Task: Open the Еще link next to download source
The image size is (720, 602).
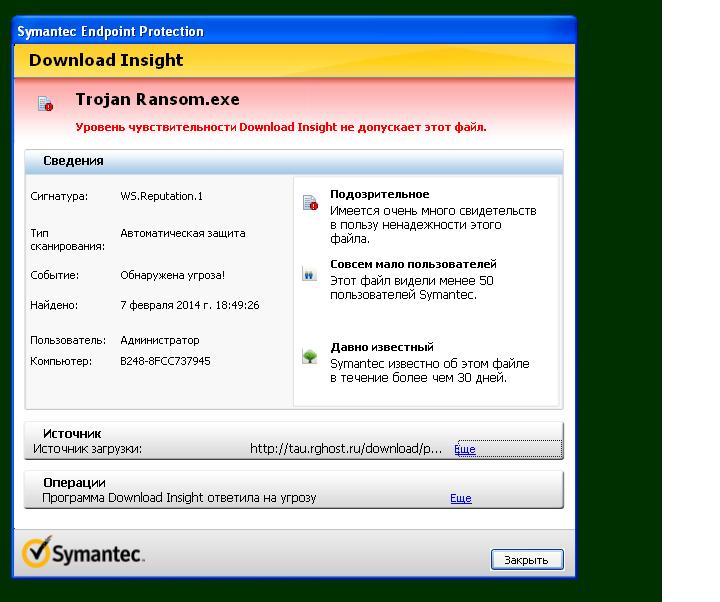Action: click(x=465, y=450)
